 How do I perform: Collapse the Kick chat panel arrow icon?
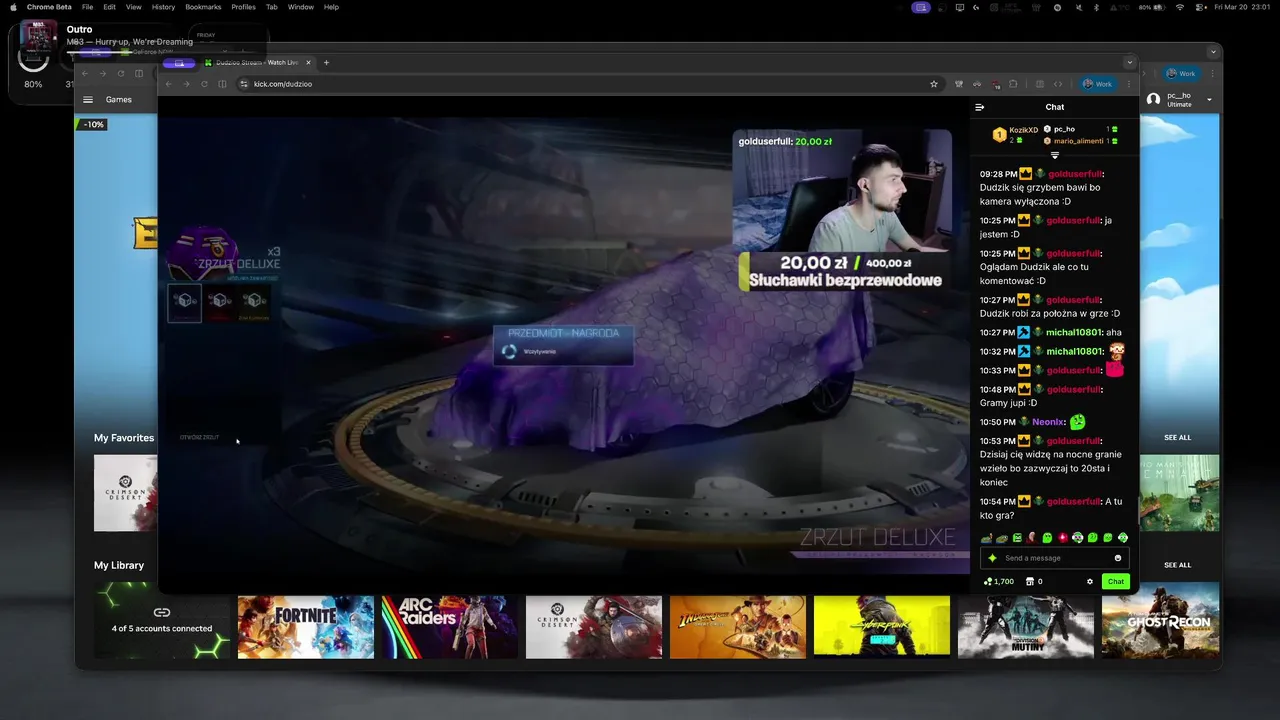click(979, 107)
